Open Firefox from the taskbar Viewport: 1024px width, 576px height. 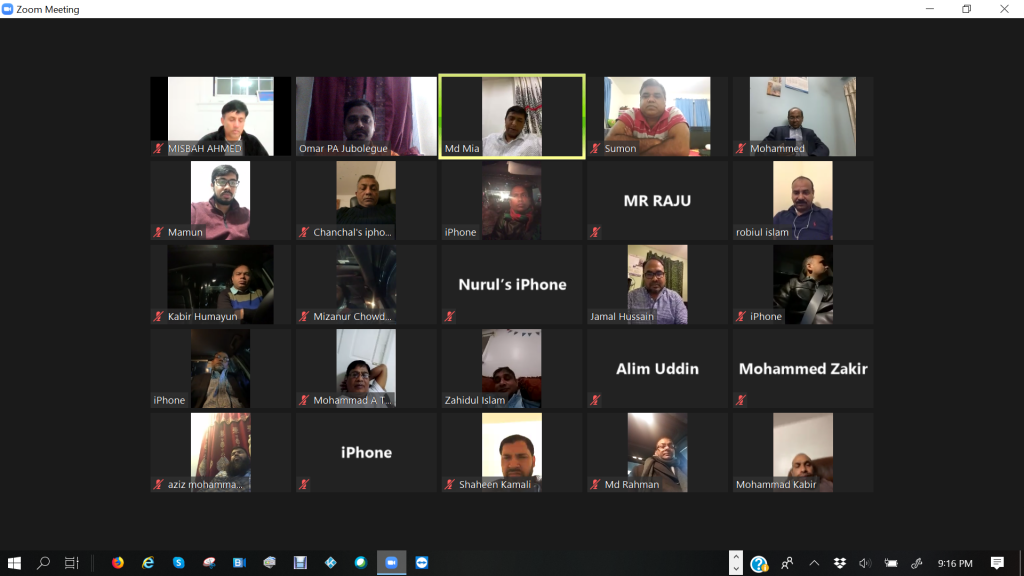(118, 563)
